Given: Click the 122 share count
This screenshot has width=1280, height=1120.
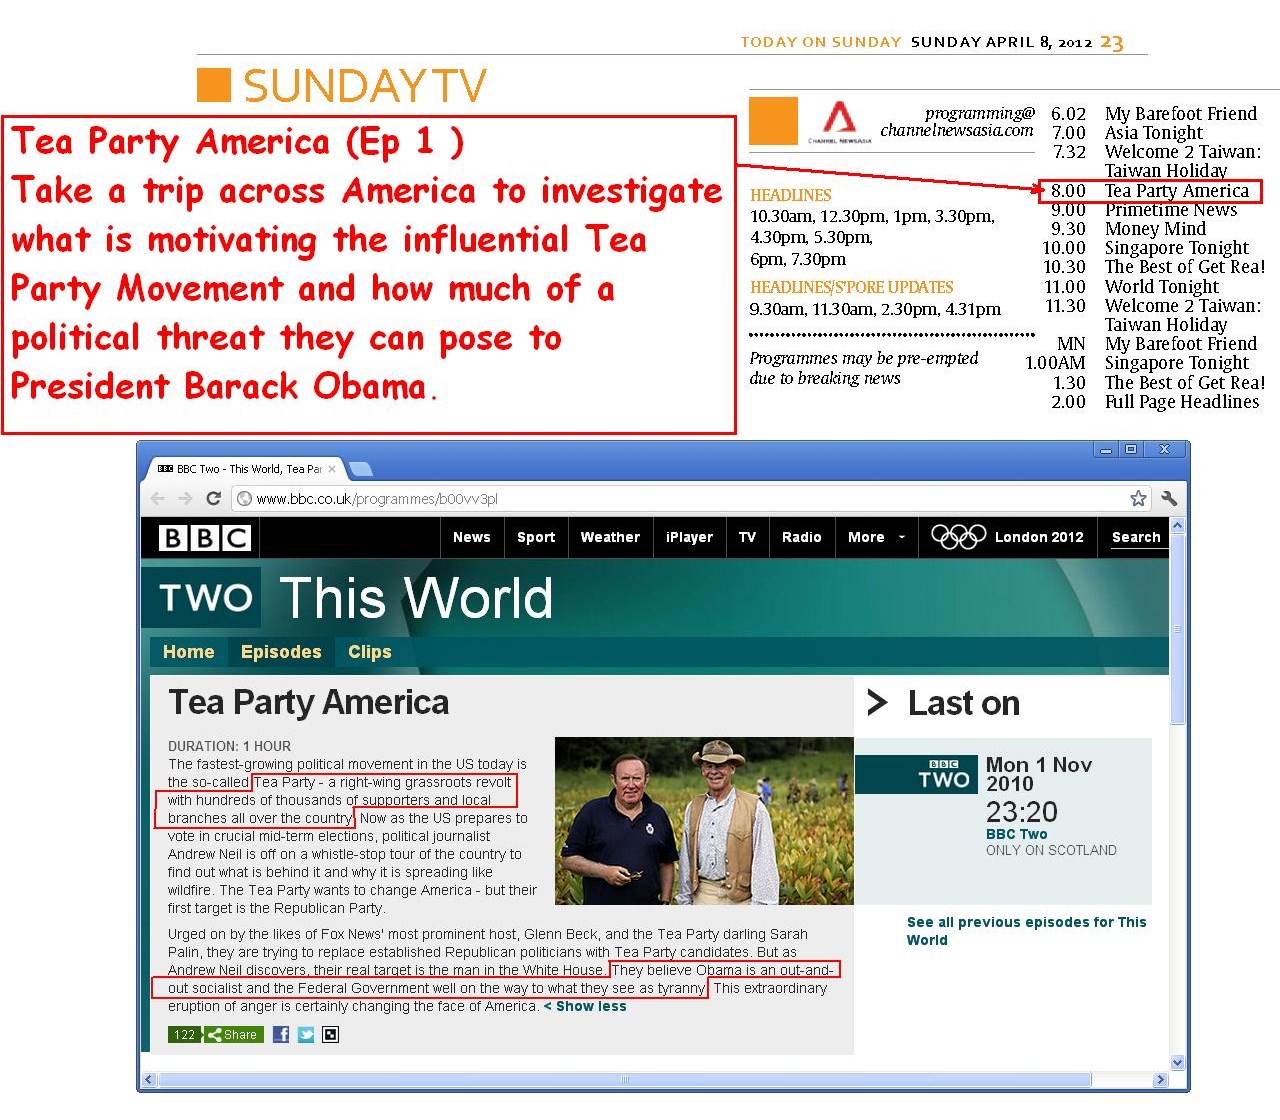Looking at the screenshot, I should pyautogui.click(x=185, y=1035).
